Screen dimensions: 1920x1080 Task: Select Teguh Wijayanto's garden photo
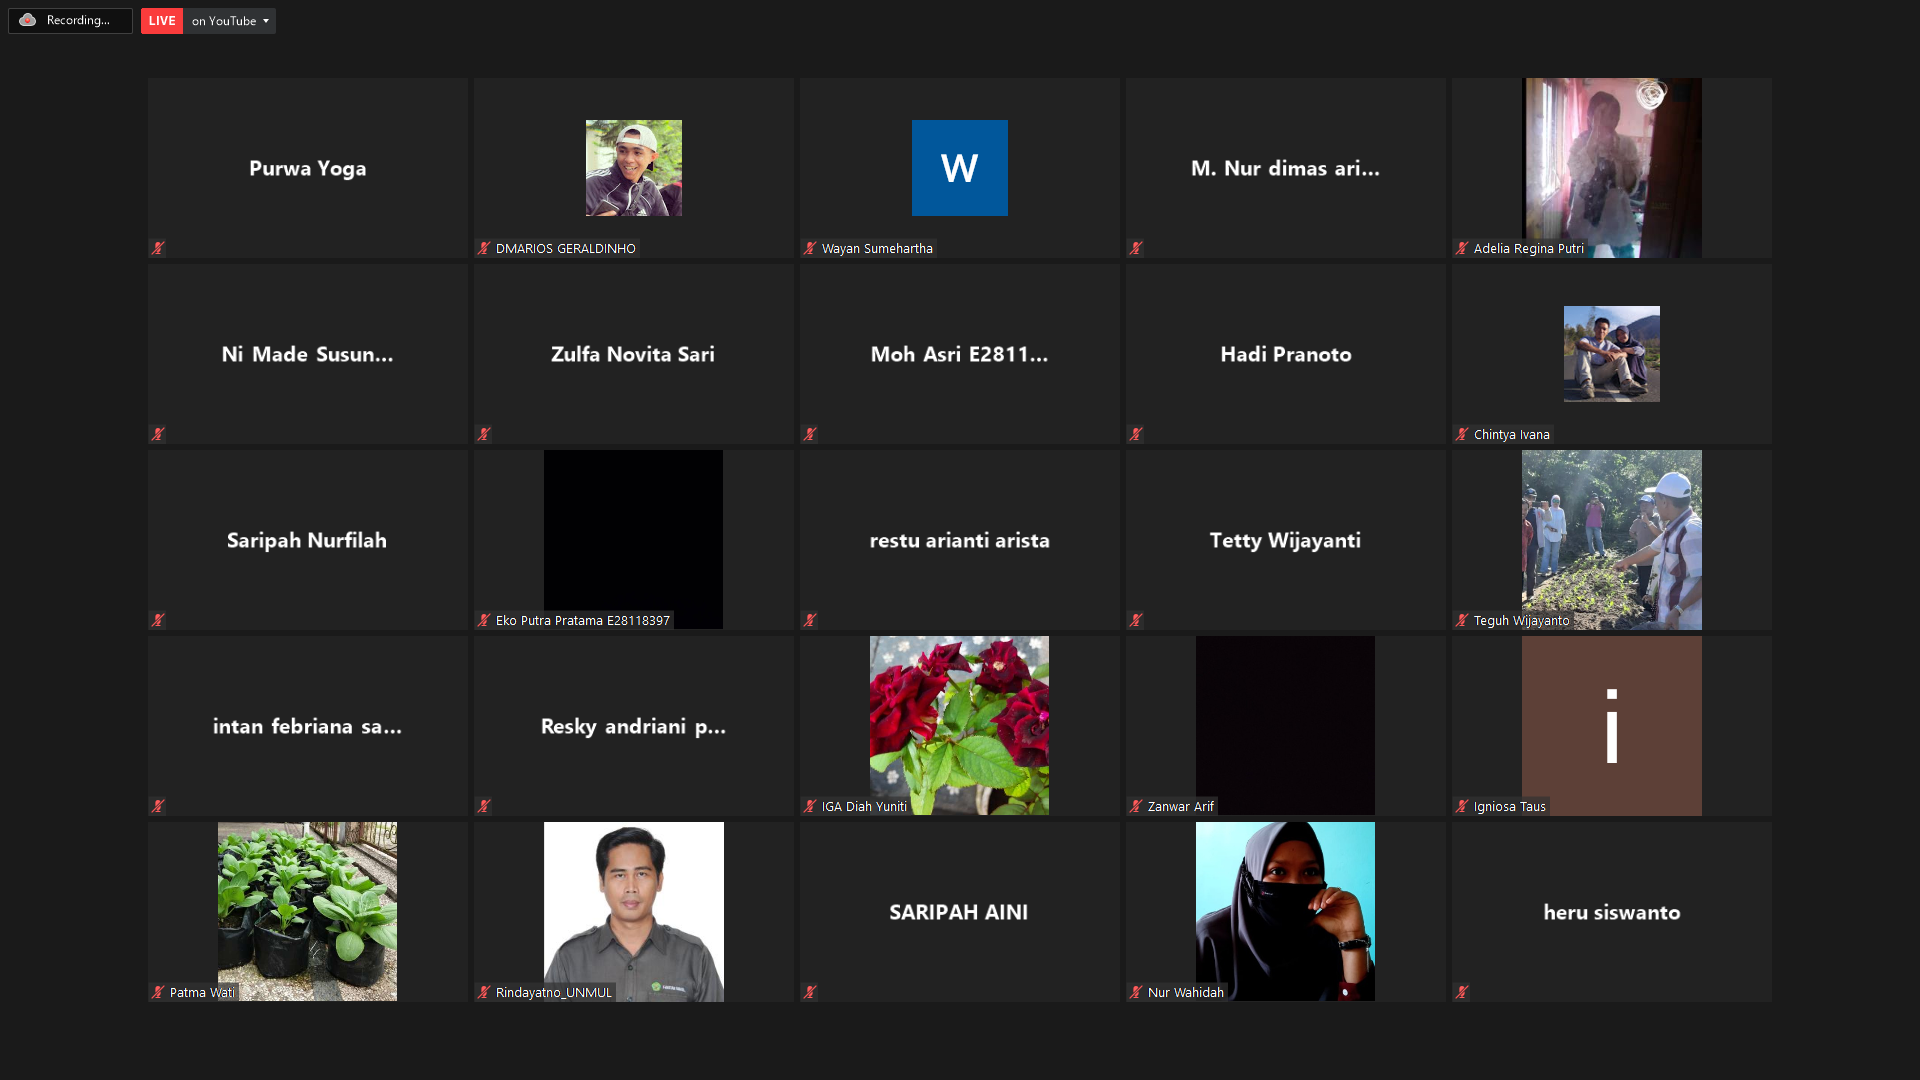1612,540
